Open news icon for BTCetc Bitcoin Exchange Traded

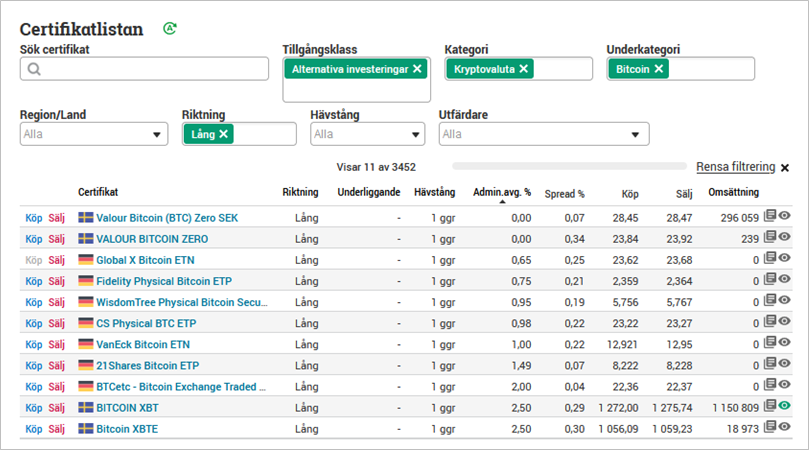pyautogui.click(x=770, y=384)
